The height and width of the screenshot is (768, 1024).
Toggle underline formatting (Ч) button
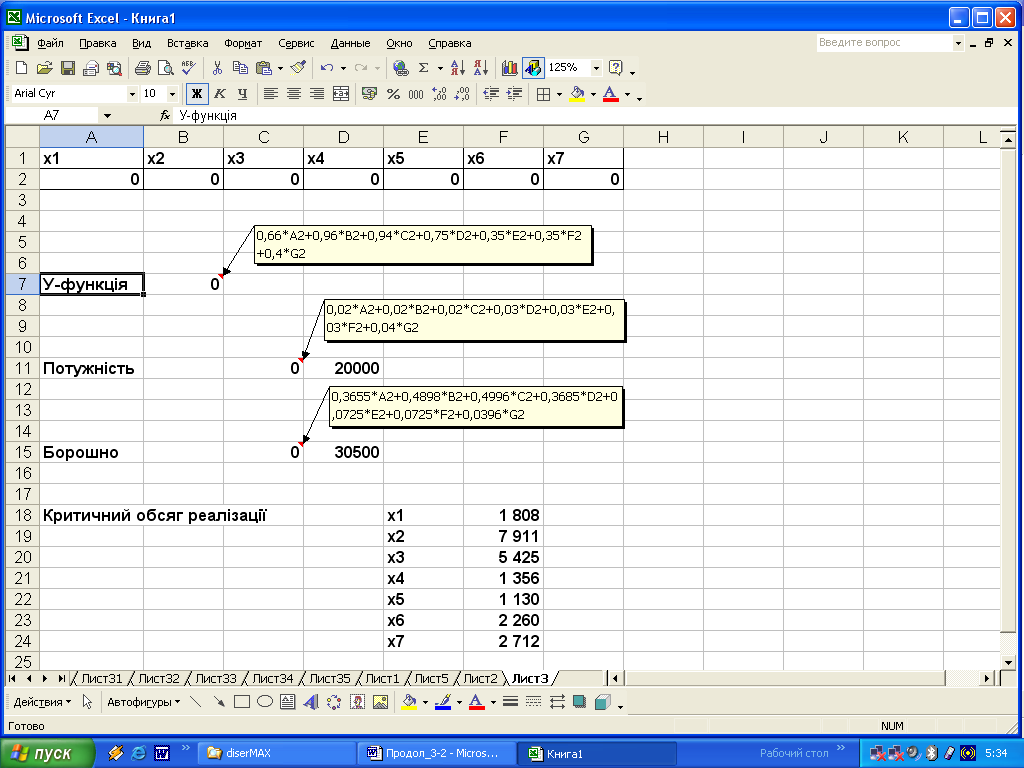click(x=240, y=94)
